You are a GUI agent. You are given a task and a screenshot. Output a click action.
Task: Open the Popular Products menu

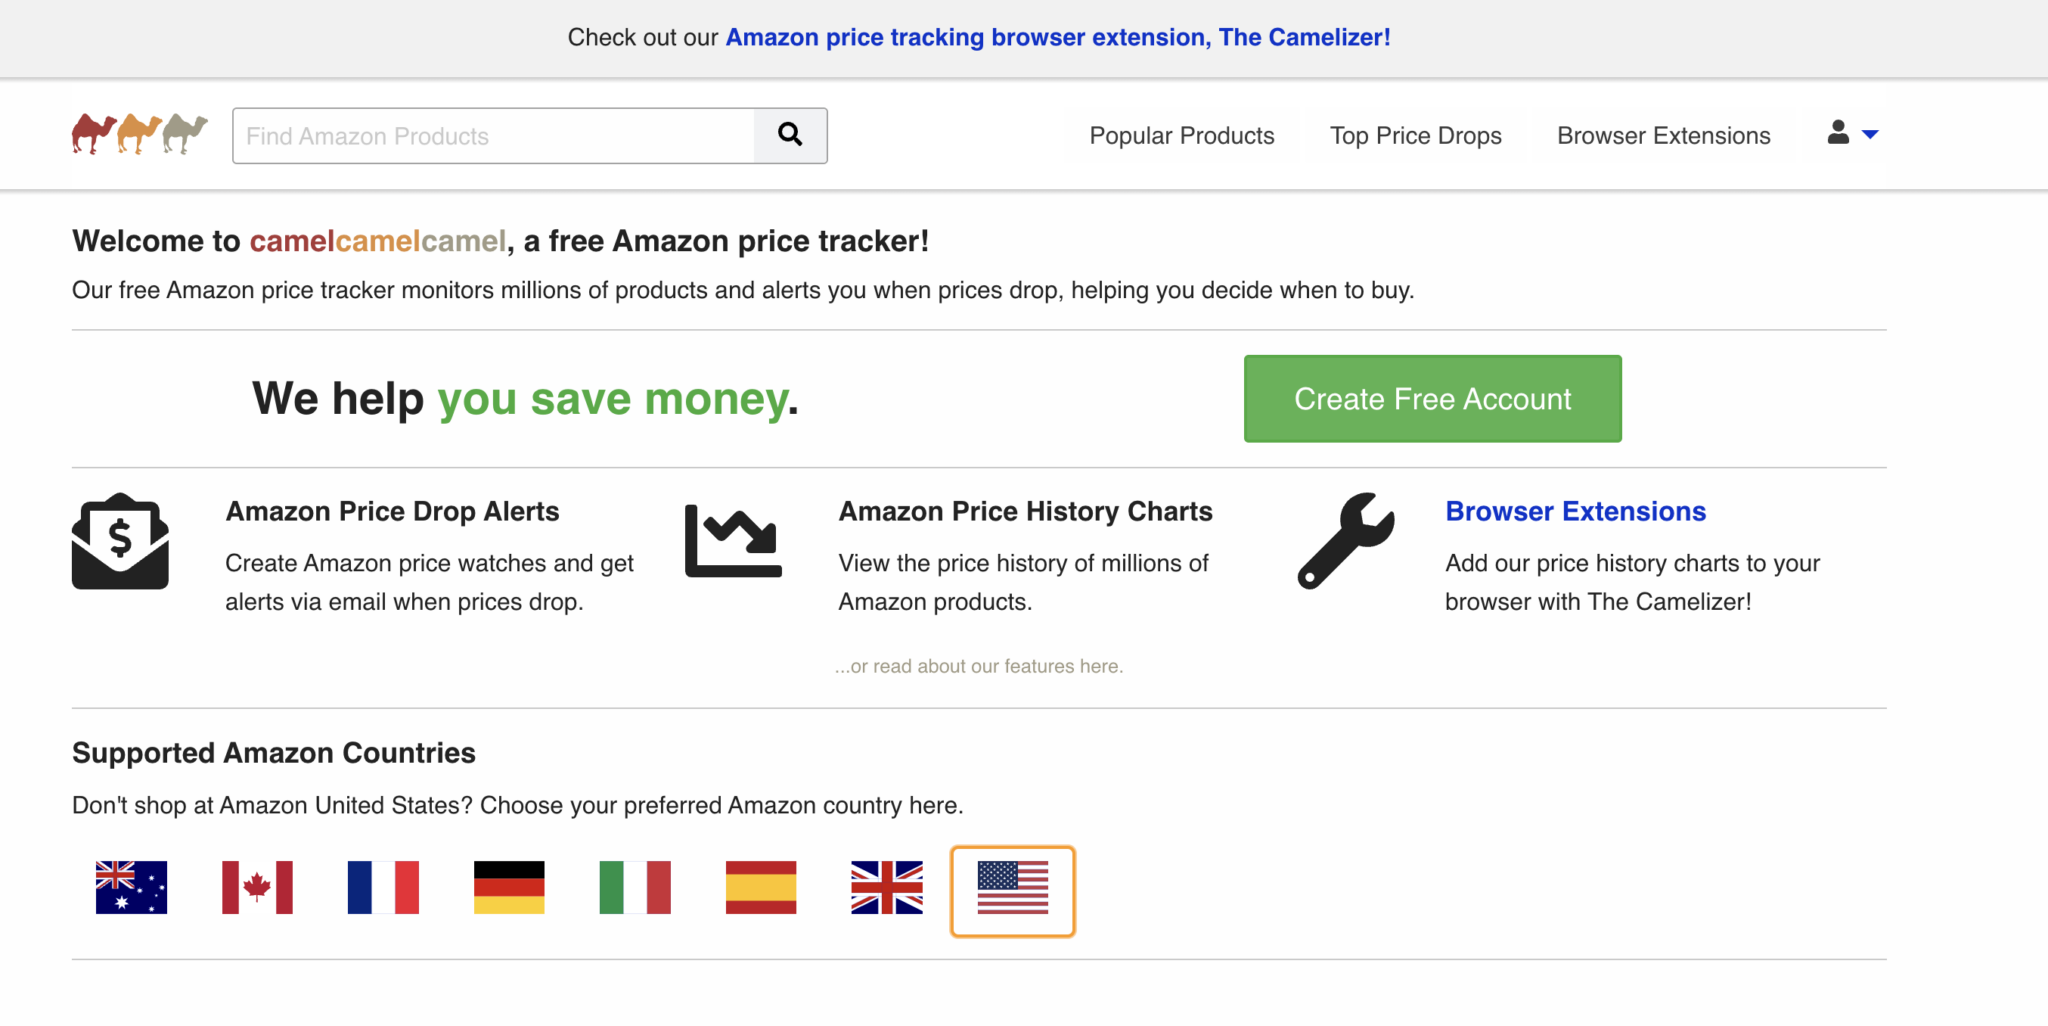click(1181, 135)
